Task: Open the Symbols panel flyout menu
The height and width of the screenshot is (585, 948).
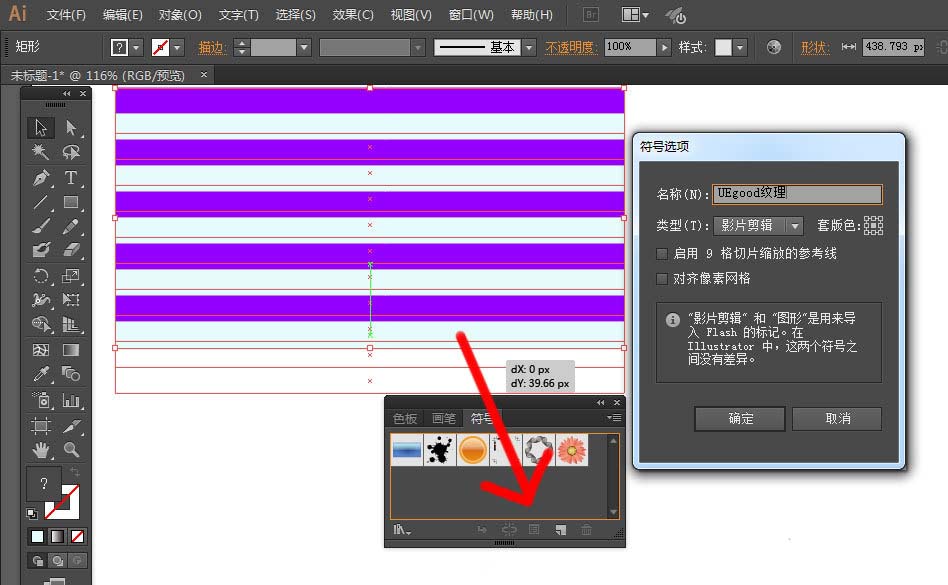Action: (614, 418)
